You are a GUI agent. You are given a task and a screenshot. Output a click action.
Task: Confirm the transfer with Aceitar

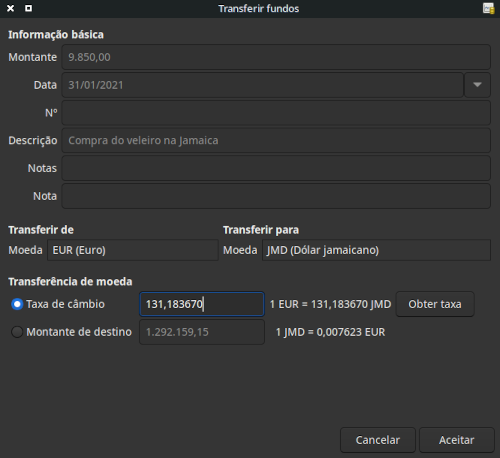(x=457, y=440)
